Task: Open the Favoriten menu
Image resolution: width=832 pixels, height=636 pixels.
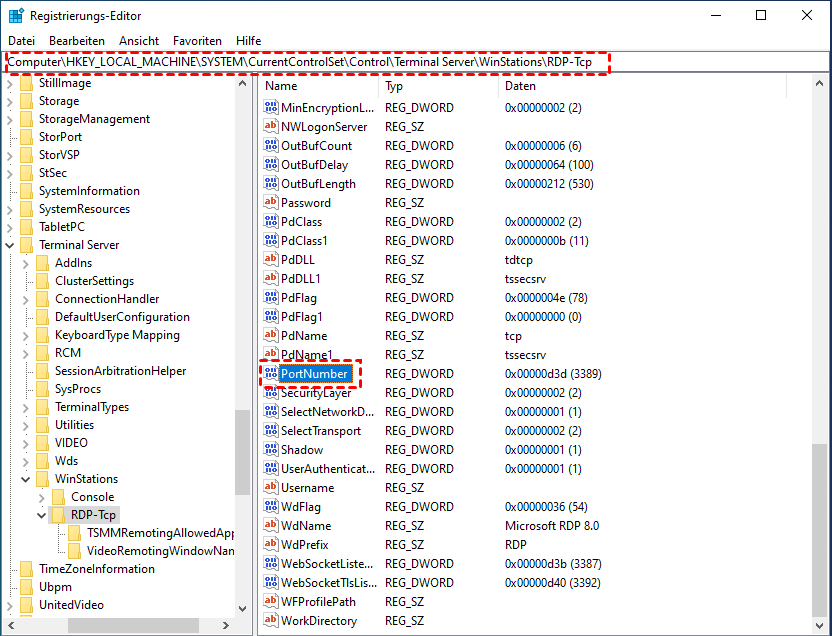Action: [x=197, y=40]
